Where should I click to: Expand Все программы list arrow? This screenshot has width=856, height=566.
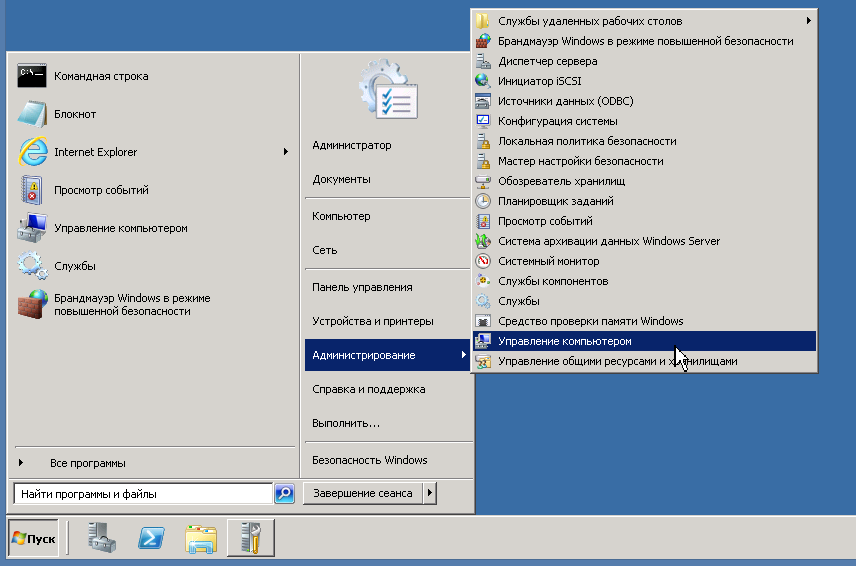click(21, 463)
